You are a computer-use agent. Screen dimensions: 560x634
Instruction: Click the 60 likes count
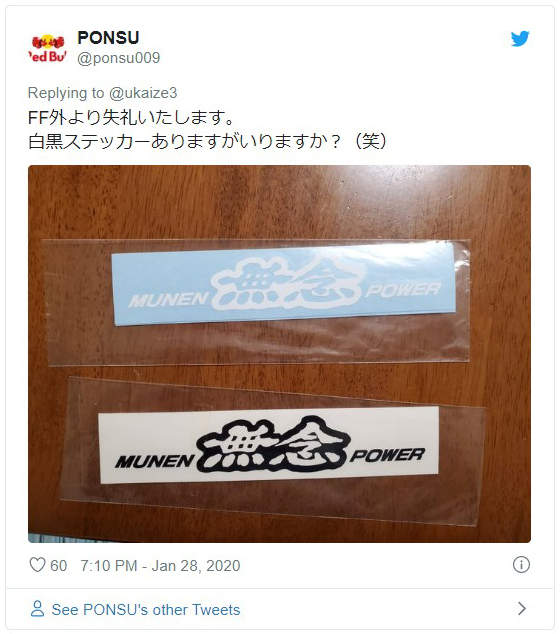tap(59, 565)
